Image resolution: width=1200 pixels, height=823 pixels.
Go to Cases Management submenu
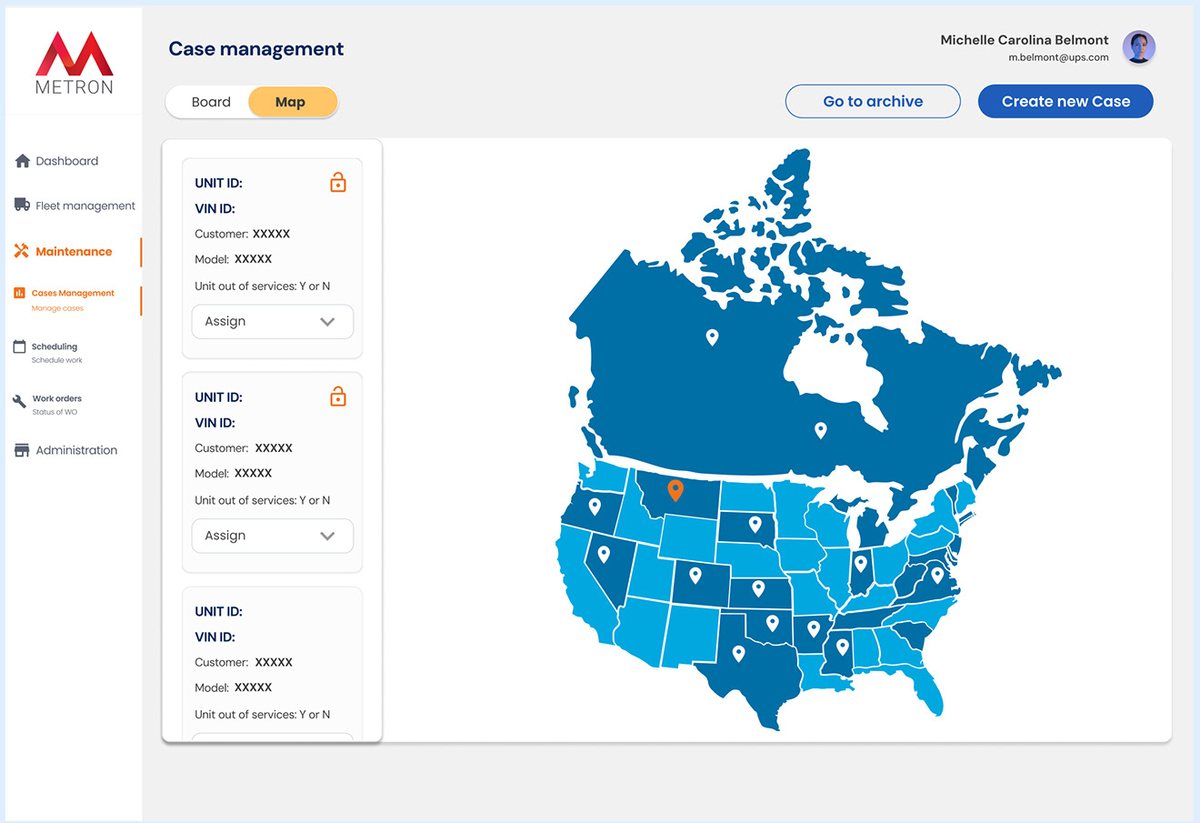(x=72, y=300)
